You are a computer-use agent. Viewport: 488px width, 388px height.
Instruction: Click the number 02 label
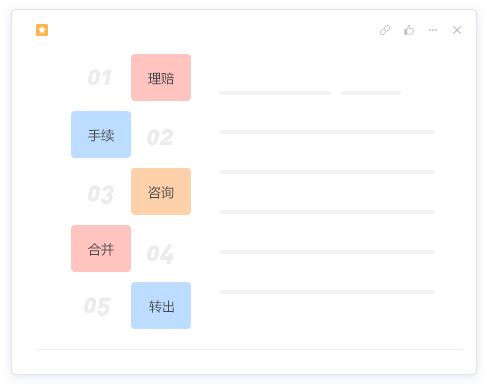point(160,137)
